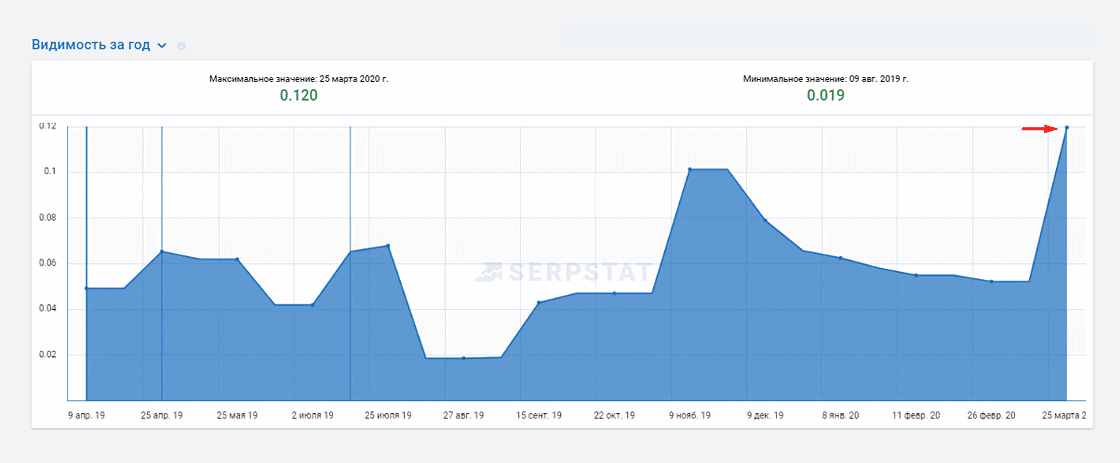This screenshot has height=463, width=1120.
Task: Open the Видимость за год dropdown title
Action: (x=91, y=45)
